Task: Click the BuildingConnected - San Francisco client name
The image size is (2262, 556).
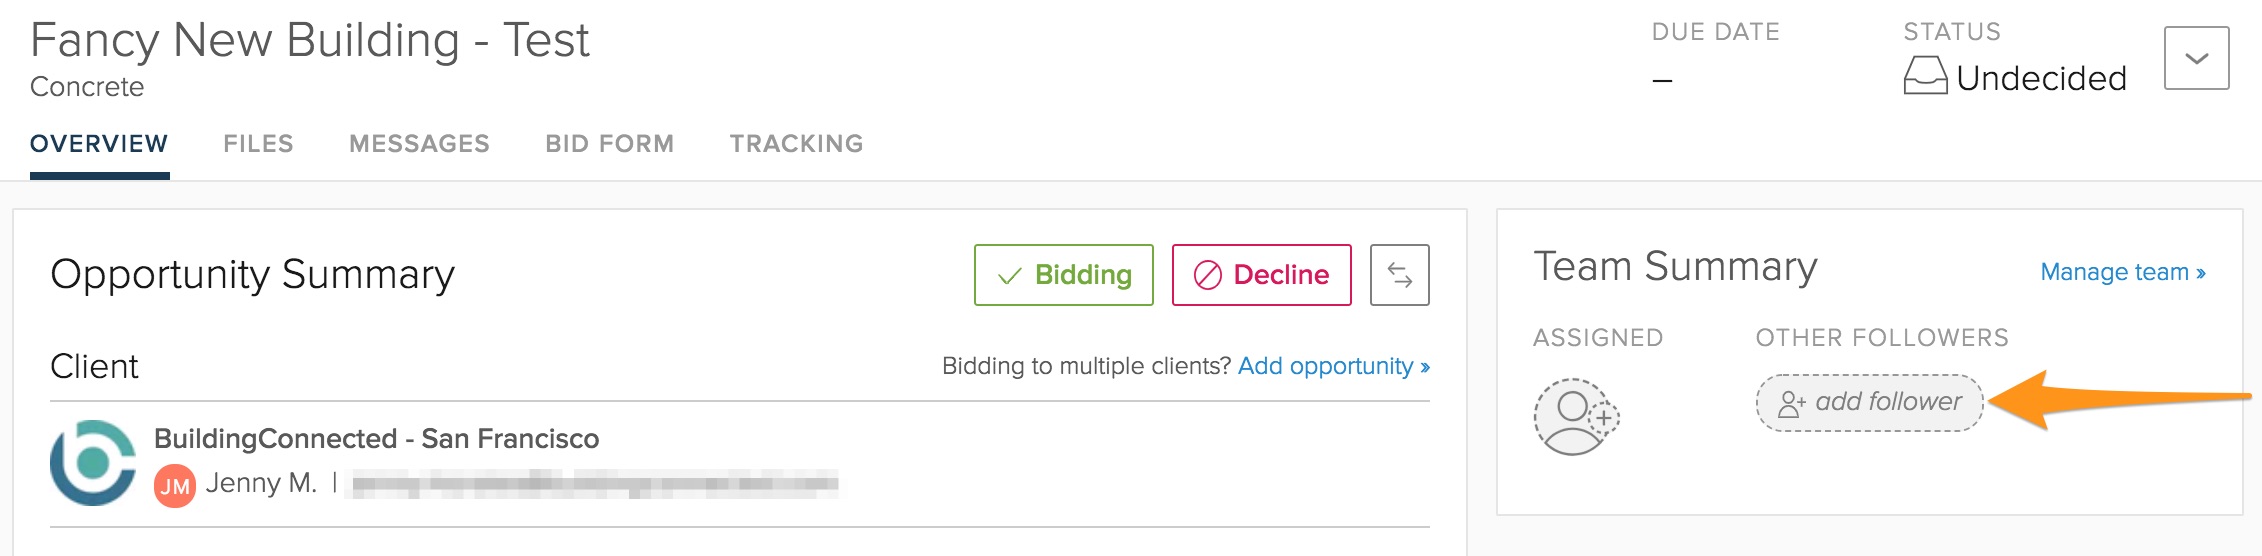Action: (x=376, y=438)
